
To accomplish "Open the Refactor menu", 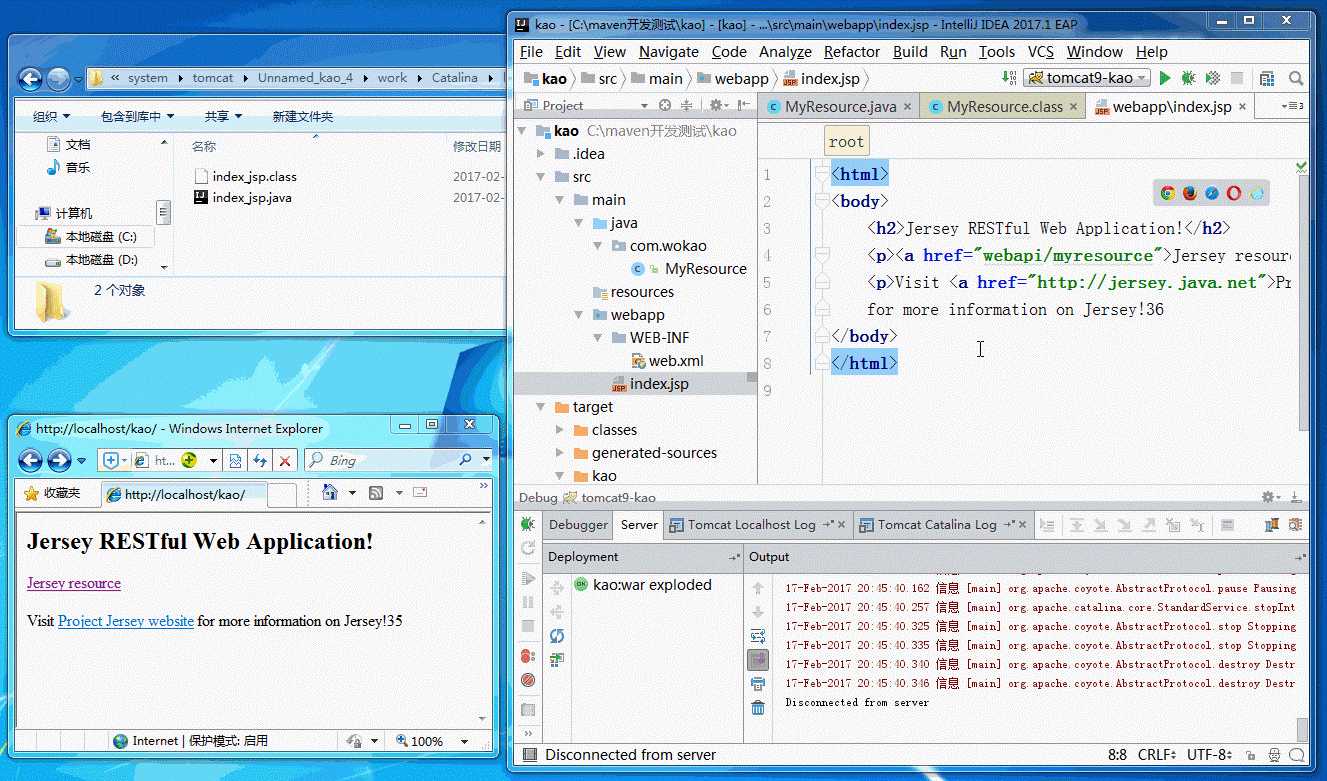I will pos(852,52).
